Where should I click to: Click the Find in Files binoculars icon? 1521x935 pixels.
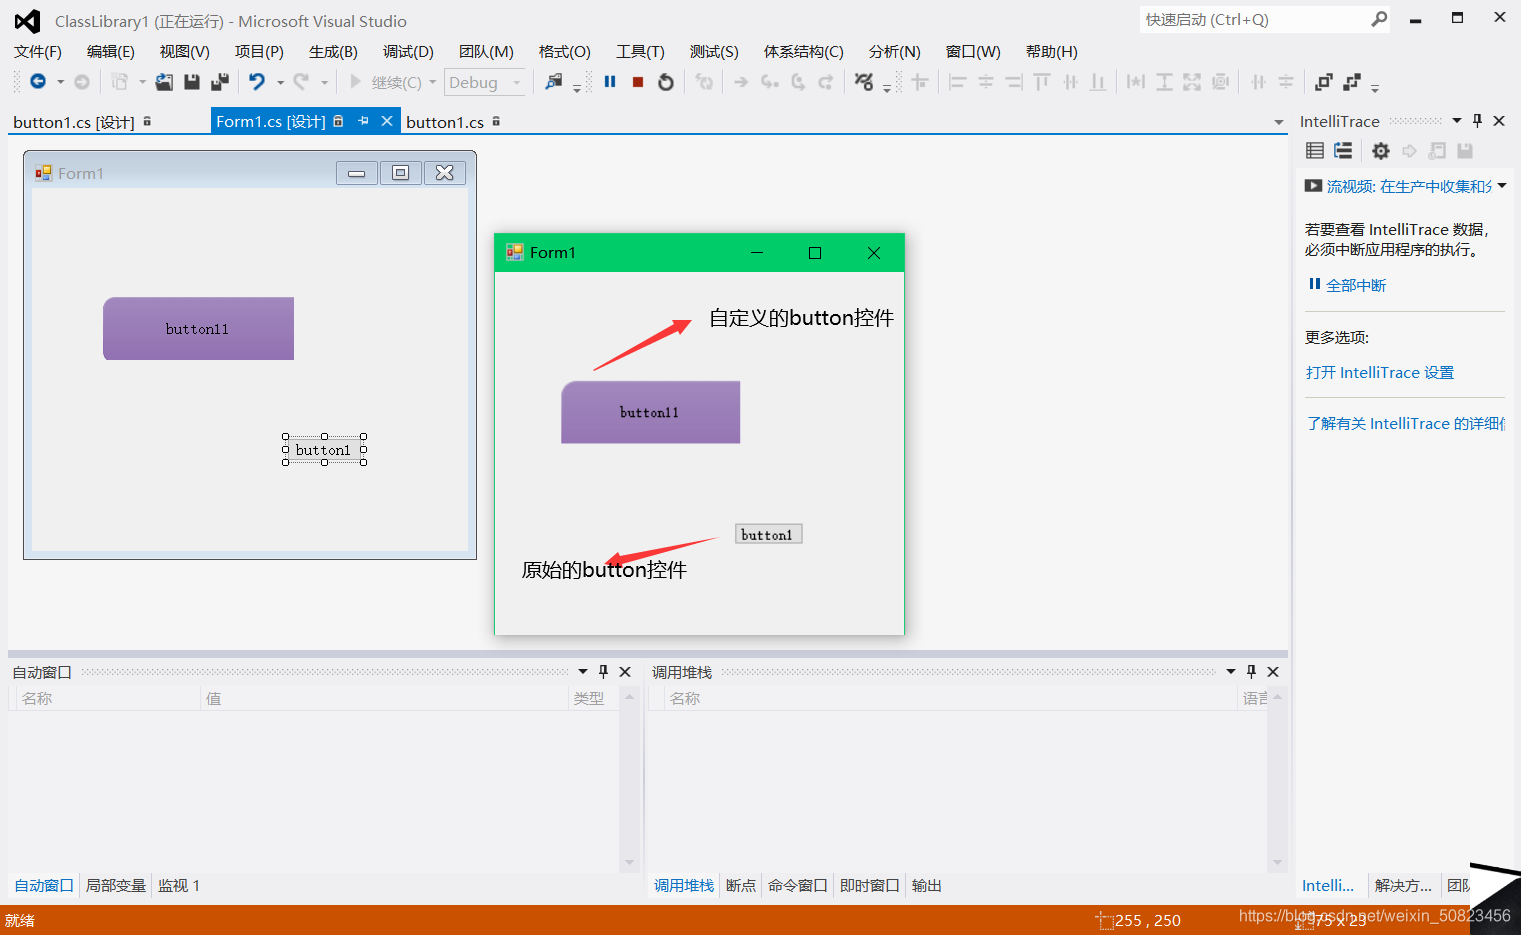pyautogui.click(x=553, y=82)
